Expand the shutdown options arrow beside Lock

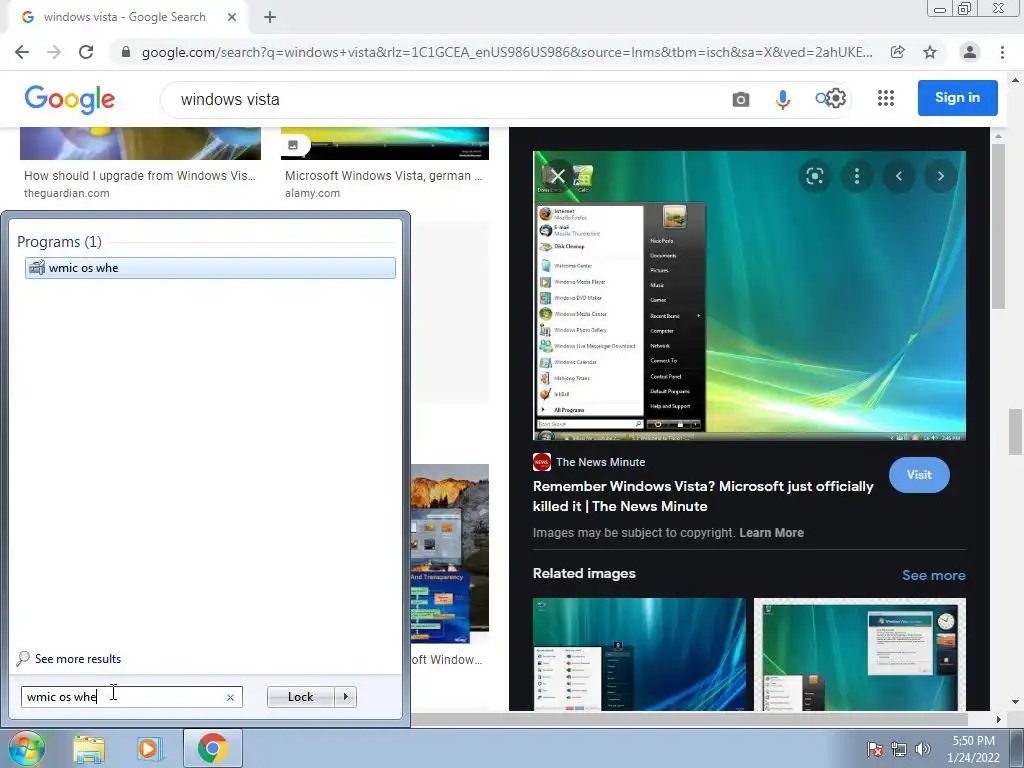pos(345,697)
